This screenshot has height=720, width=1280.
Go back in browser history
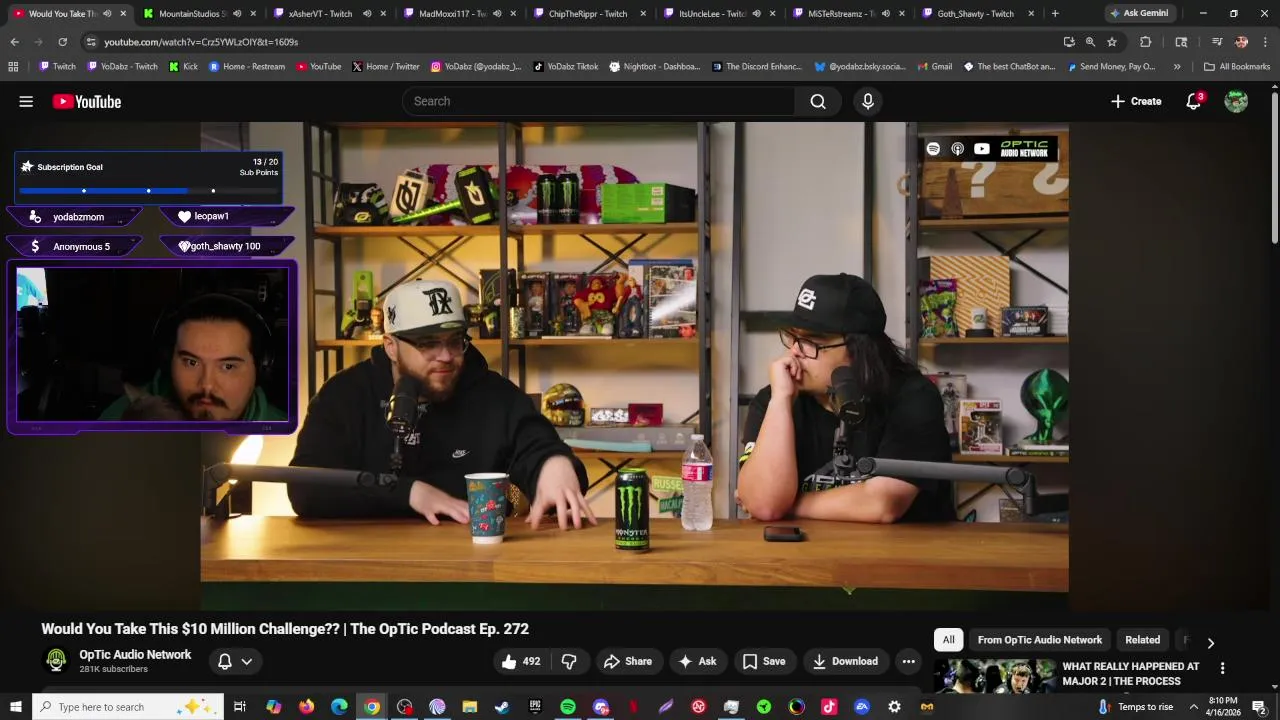pyautogui.click(x=14, y=42)
